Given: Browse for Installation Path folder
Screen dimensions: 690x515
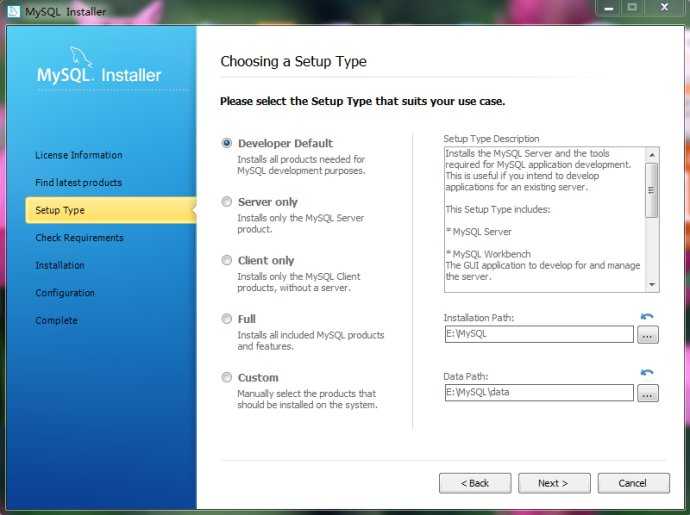Looking at the screenshot, I should click(x=648, y=335).
